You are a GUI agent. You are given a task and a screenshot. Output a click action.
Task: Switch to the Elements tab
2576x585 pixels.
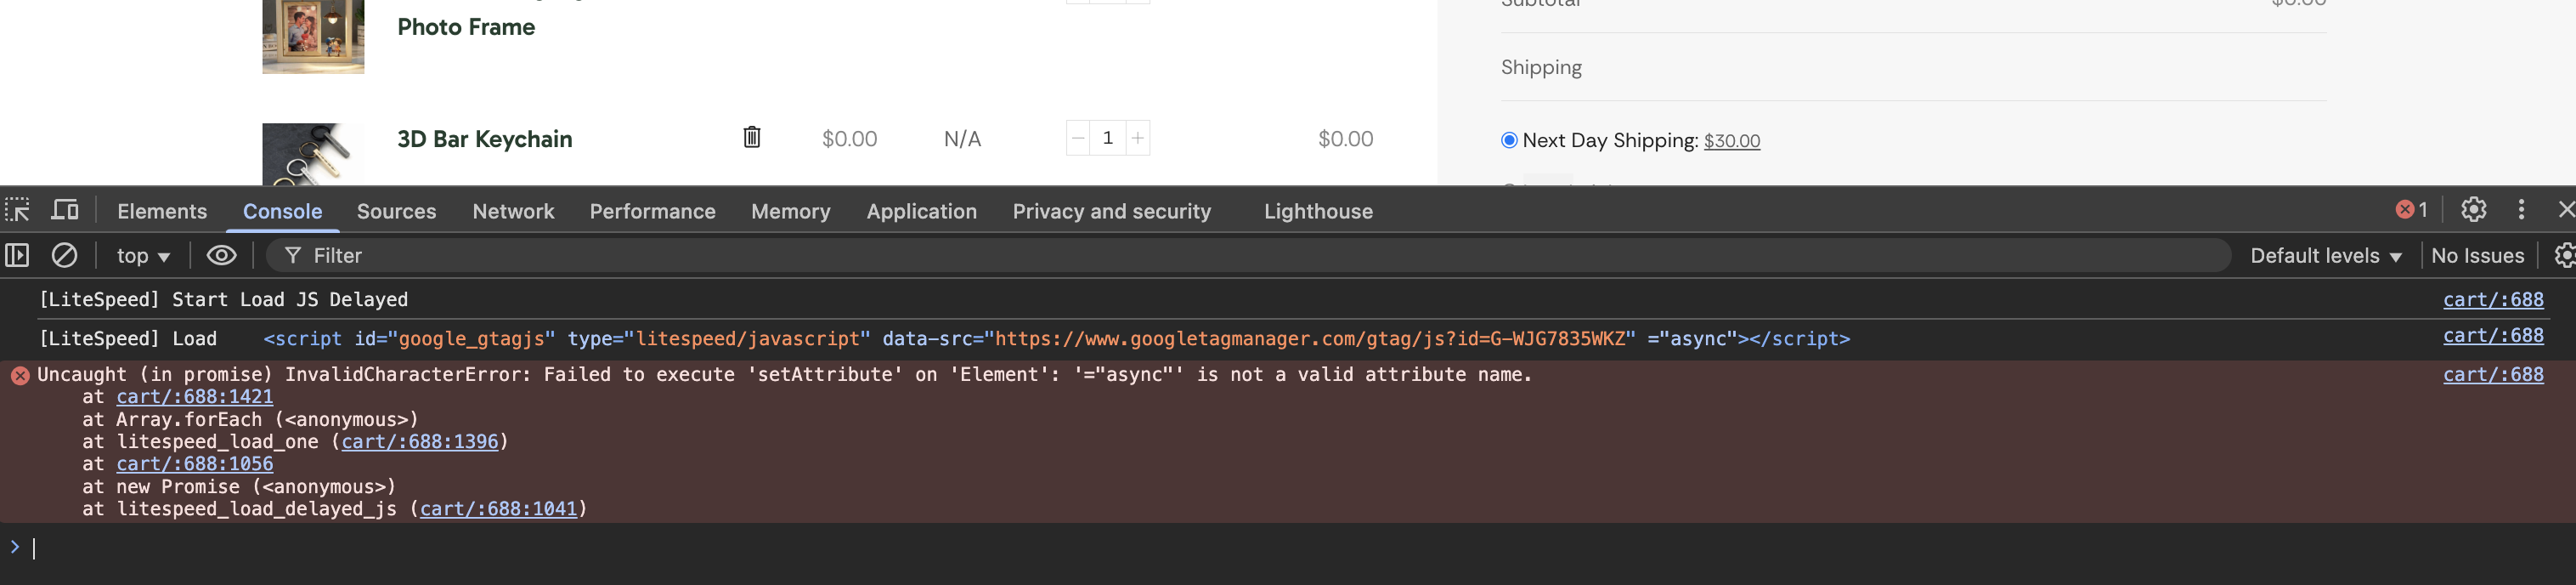pyautogui.click(x=162, y=211)
